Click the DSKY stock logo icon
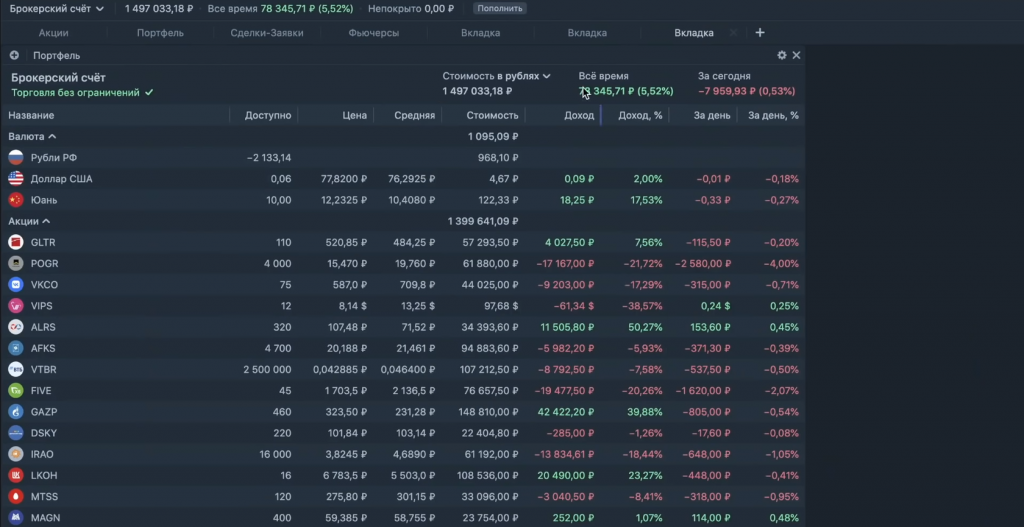Image resolution: width=1024 pixels, height=527 pixels. click(16, 433)
